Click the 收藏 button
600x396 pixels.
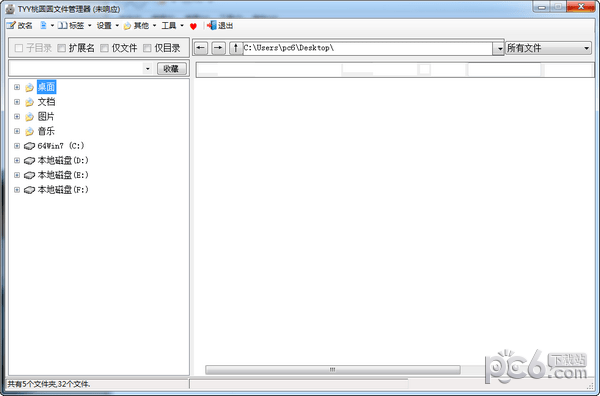pos(171,68)
